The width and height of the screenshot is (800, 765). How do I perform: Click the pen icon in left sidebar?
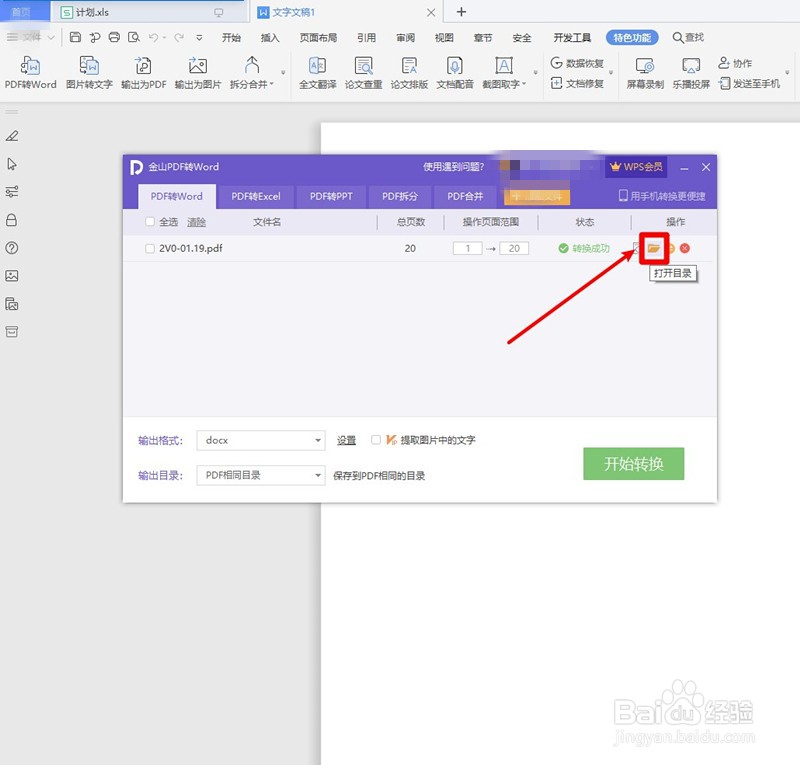(12, 136)
